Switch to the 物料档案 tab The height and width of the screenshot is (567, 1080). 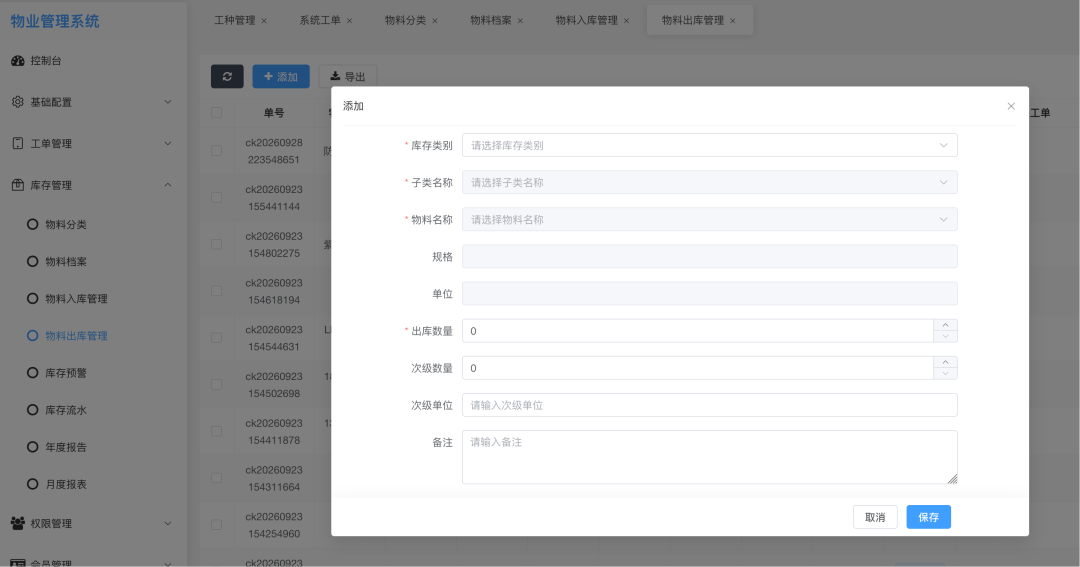click(x=490, y=21)
